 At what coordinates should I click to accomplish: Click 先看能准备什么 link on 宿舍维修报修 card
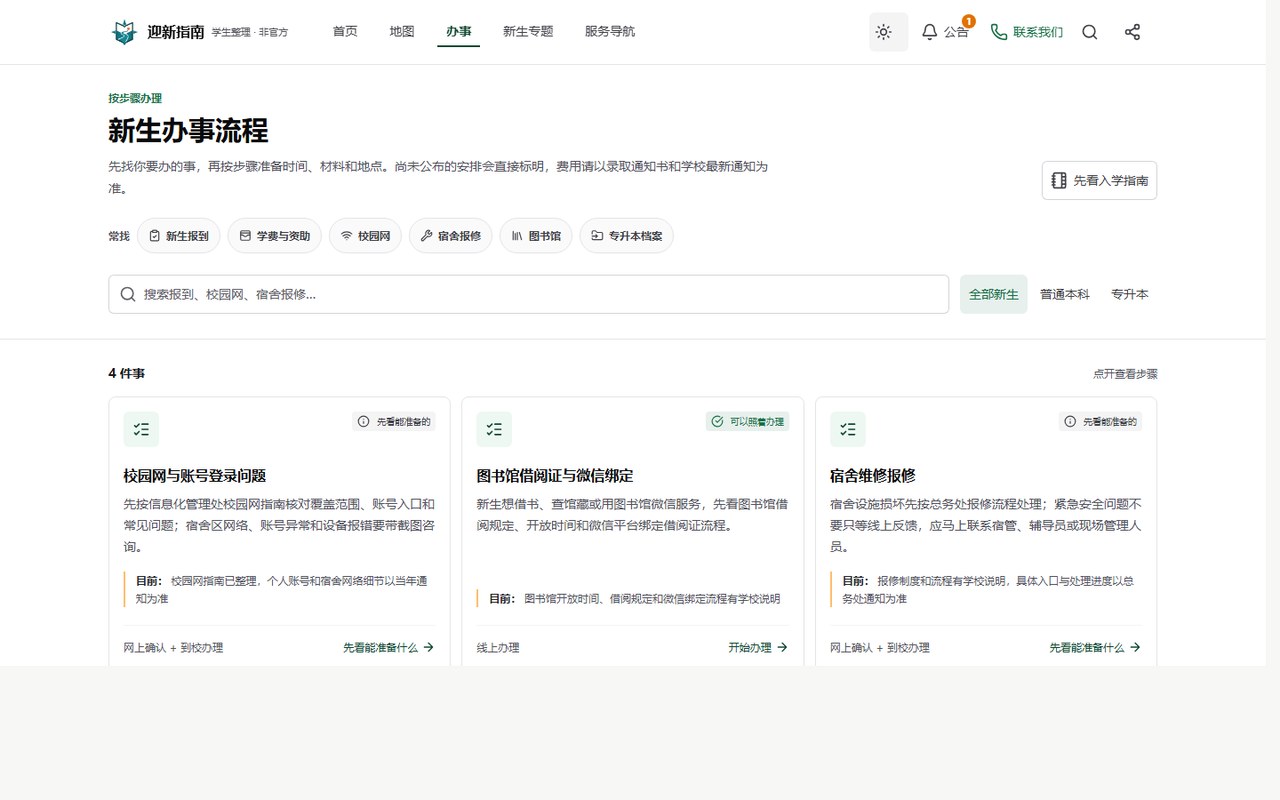[x=1095, y=647]
